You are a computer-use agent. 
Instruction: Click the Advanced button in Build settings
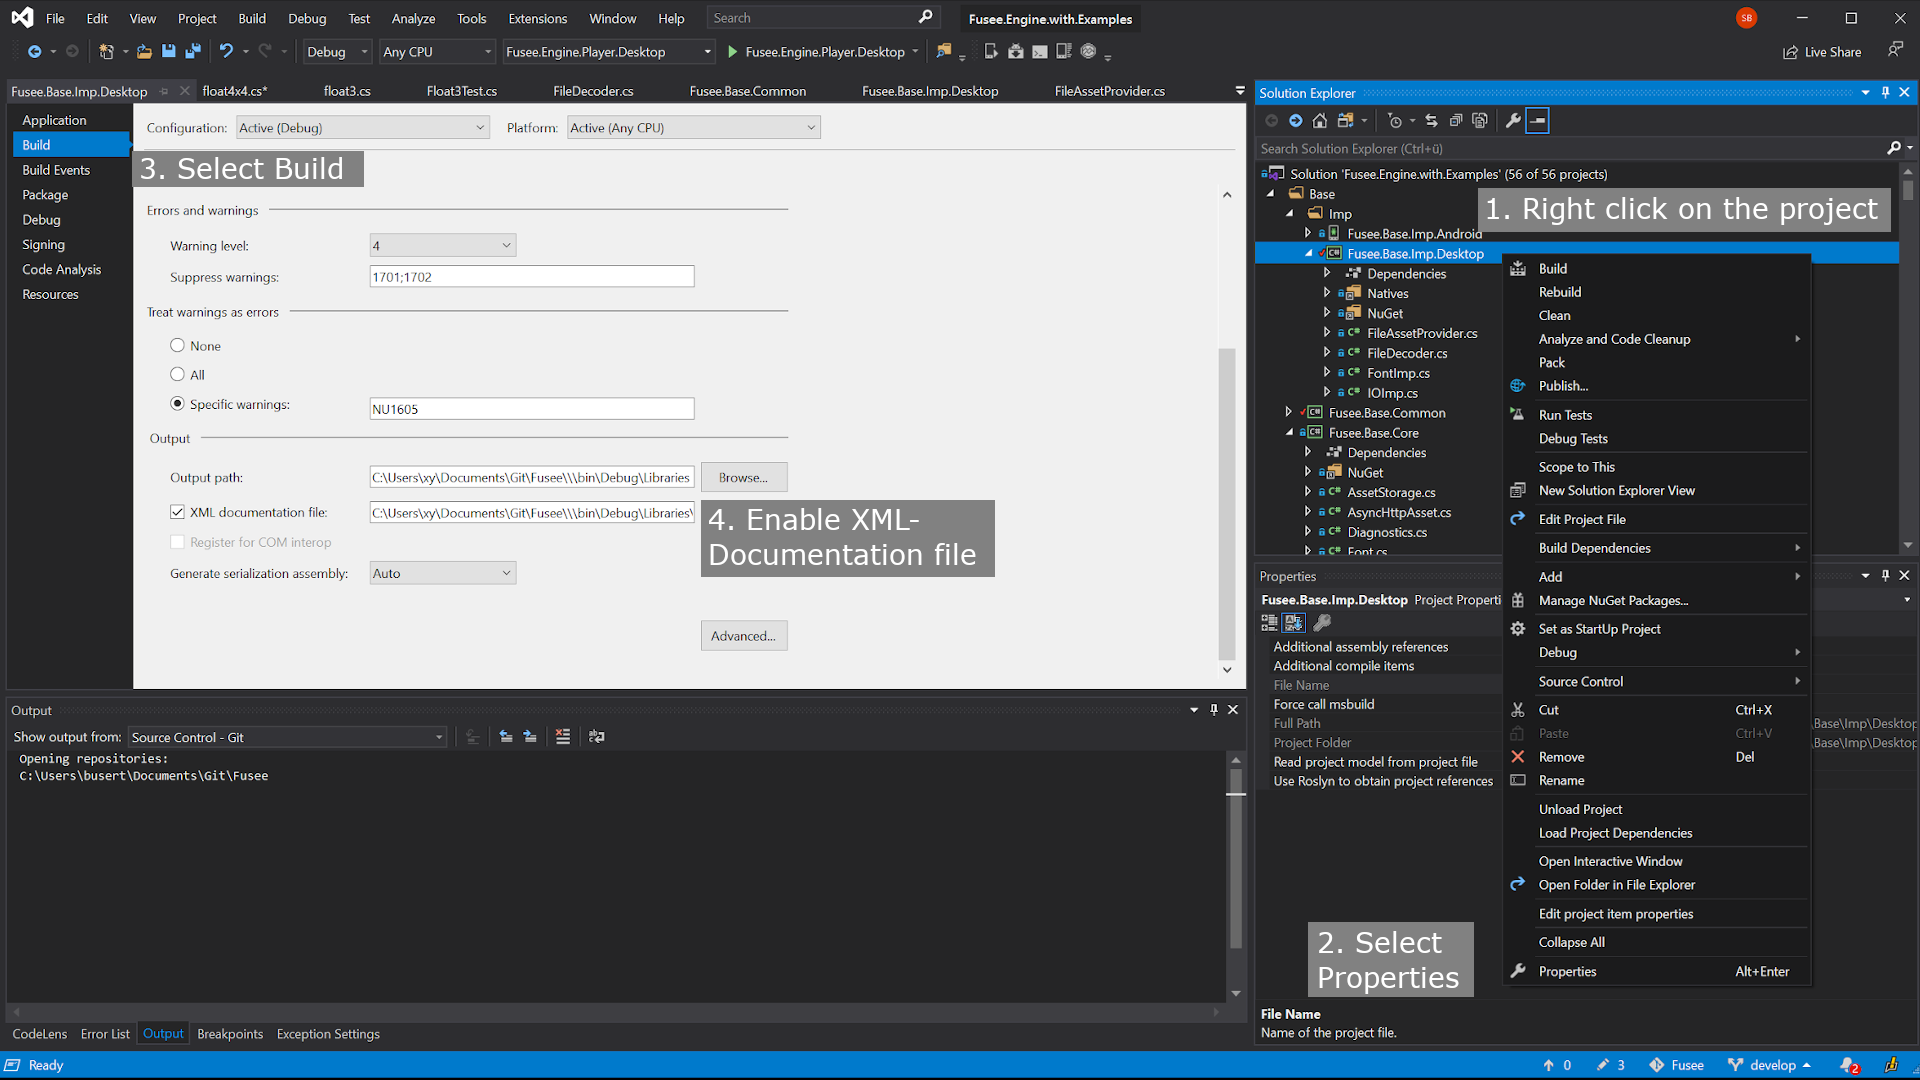click(744, 634)
